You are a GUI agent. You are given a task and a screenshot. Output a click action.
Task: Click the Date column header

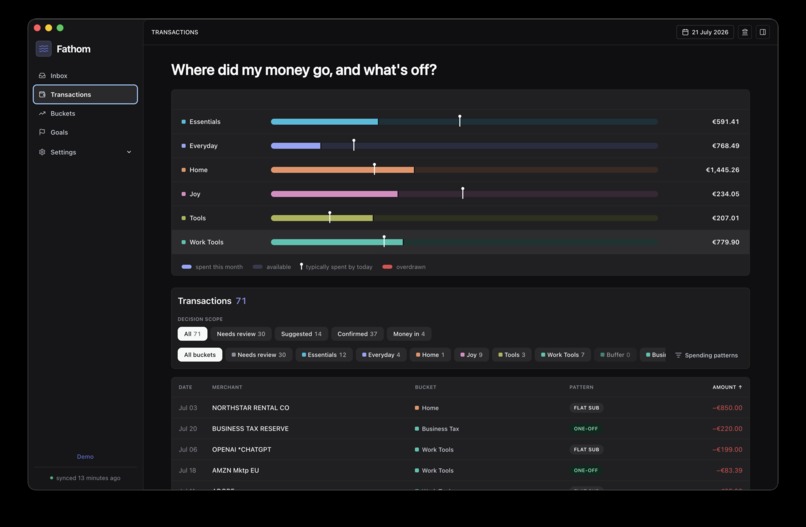pos(185,387)
